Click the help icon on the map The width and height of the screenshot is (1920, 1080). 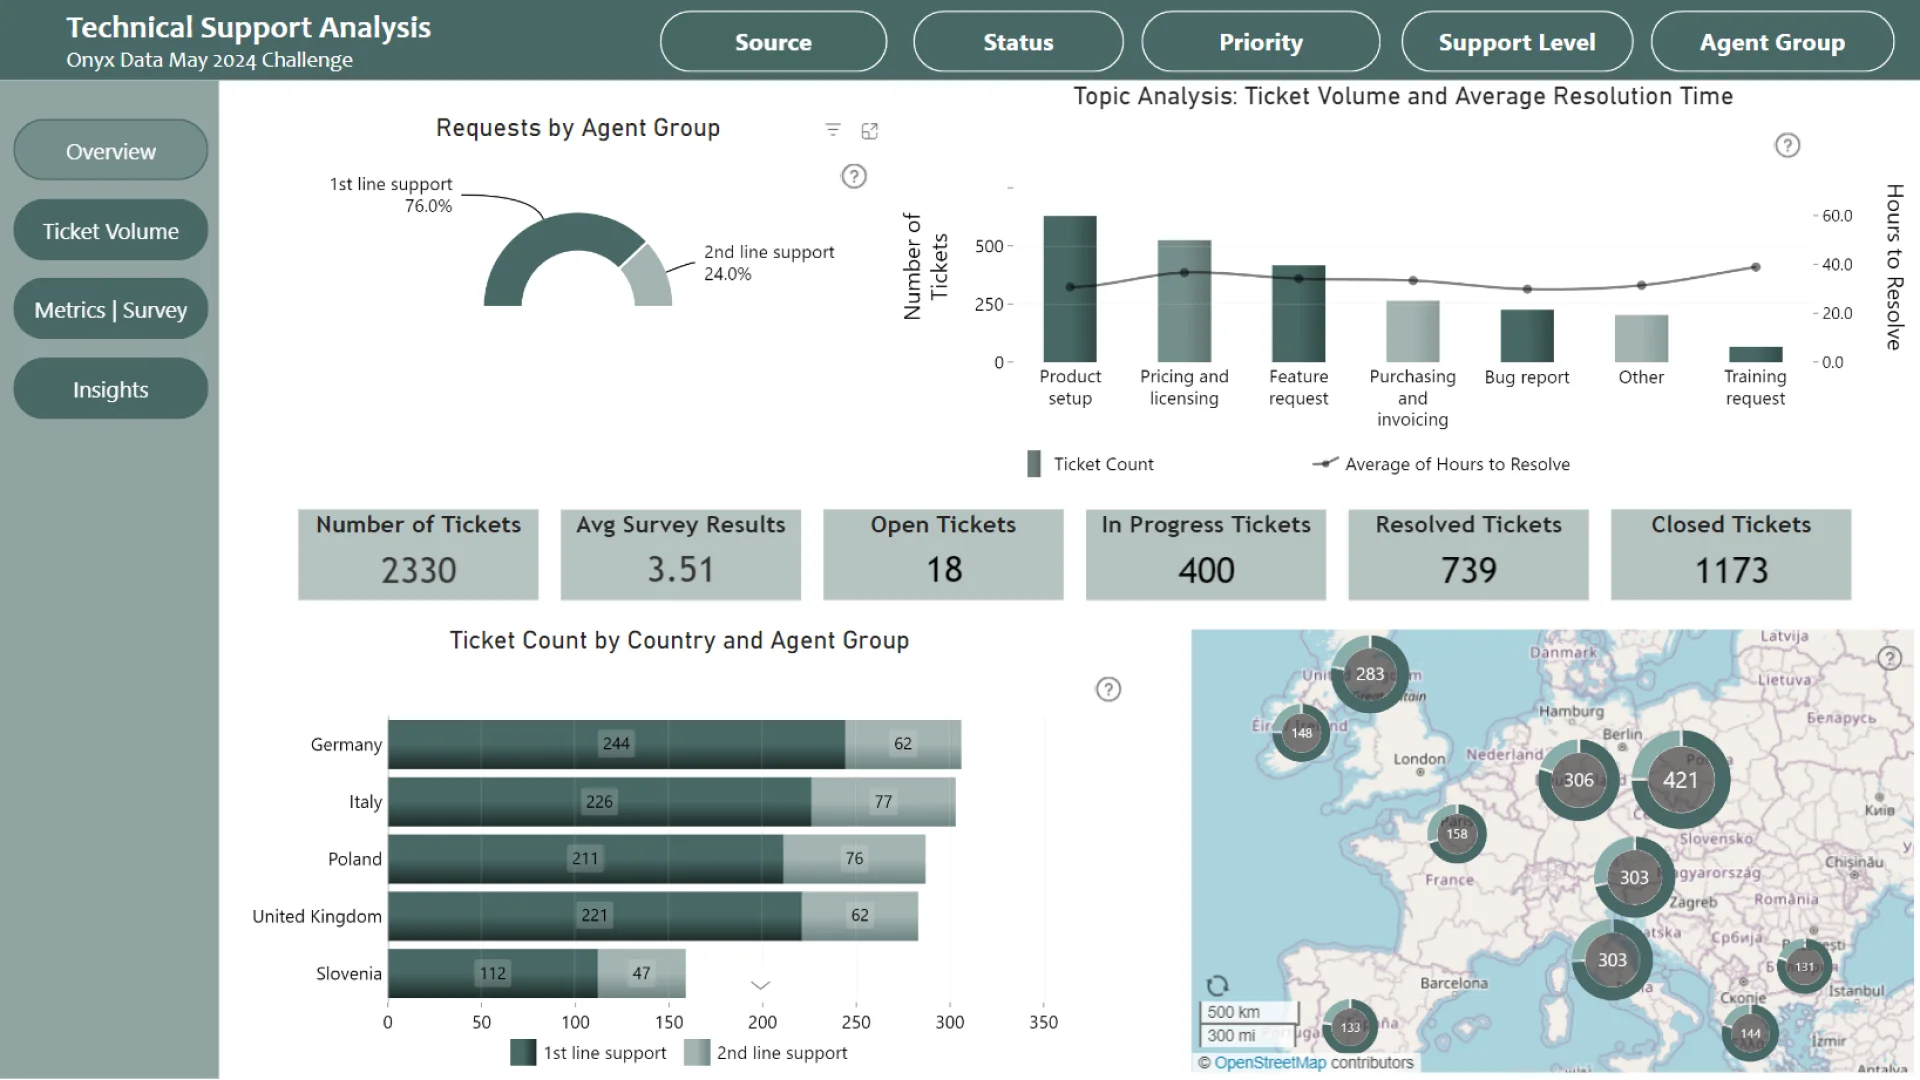point(1889,658)
